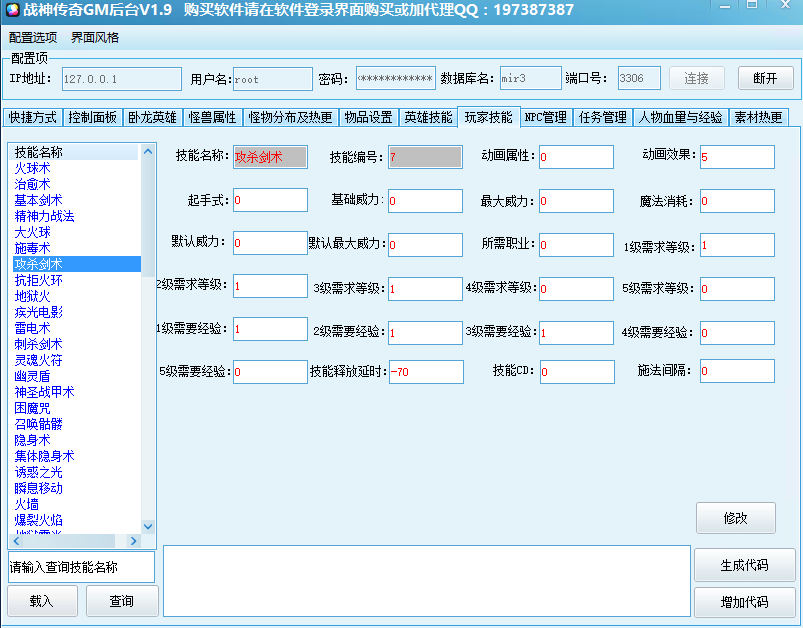803x628 pixels.
Task: Open the NPC管理 tab
Action: pos(546,117)
